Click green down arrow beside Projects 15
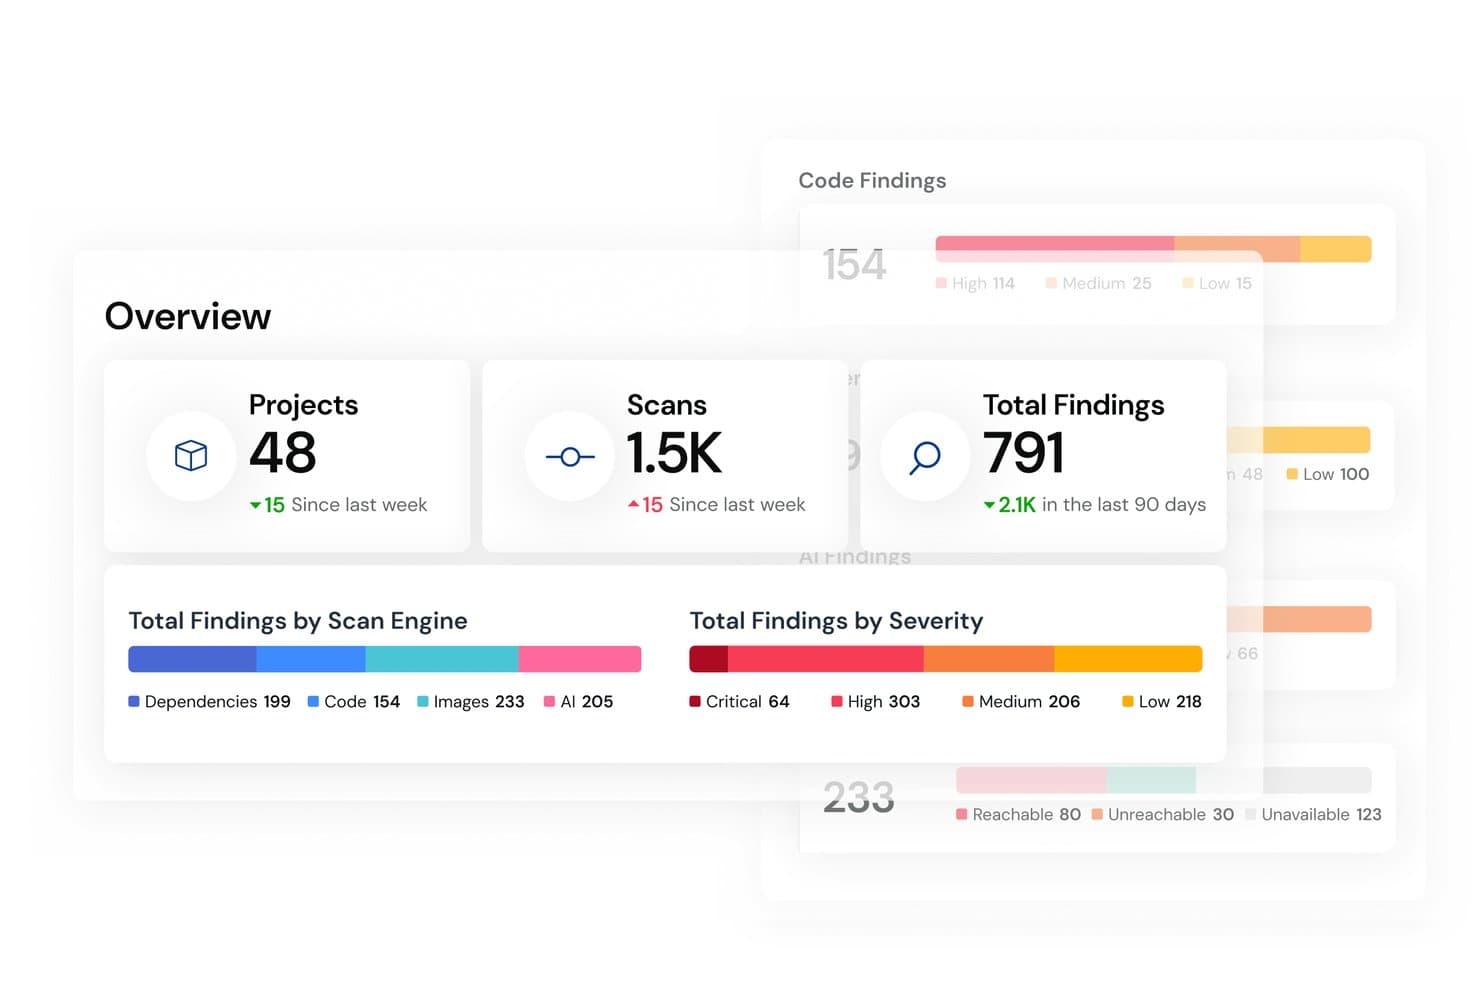 point(255,505)
